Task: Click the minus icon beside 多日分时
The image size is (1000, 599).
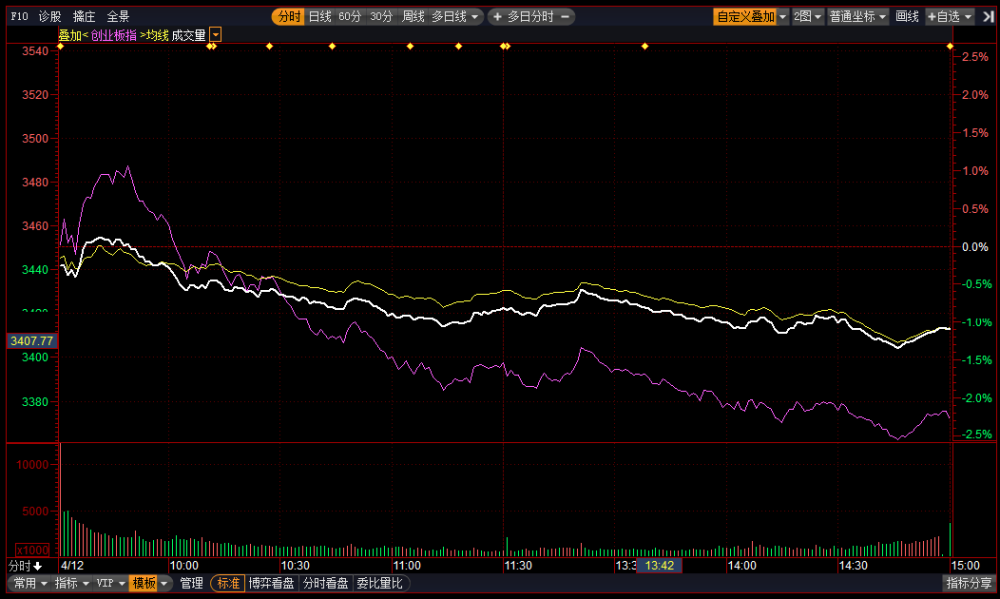Action: coord(565,17)
